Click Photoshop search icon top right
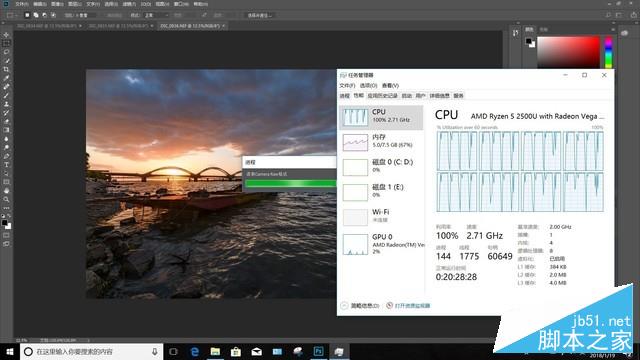 pyautogui.click(x=608, y=15)
